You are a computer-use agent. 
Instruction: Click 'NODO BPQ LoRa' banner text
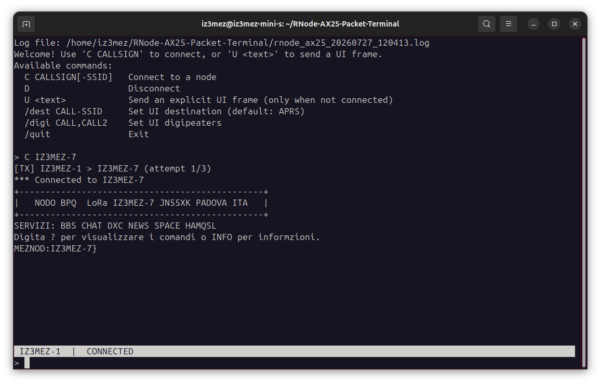click(x=141, y=203)
